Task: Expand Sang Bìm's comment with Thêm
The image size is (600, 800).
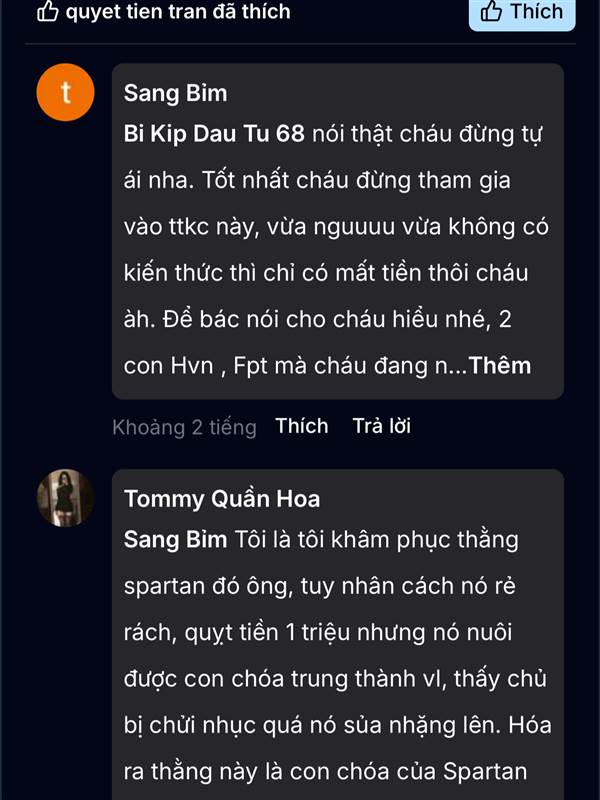Action: click(500, 365)
